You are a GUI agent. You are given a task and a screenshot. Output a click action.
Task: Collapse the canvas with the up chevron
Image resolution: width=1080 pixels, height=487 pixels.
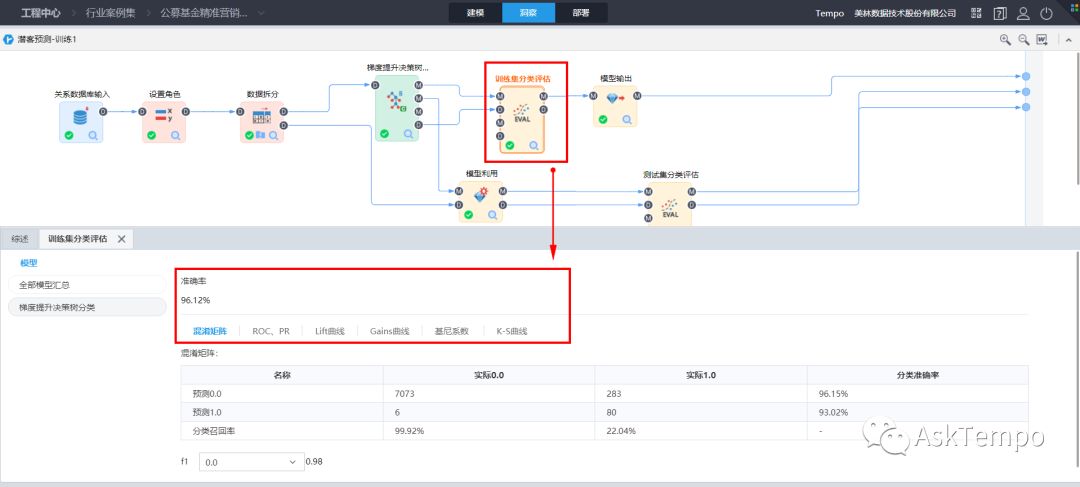(1068, 39)
